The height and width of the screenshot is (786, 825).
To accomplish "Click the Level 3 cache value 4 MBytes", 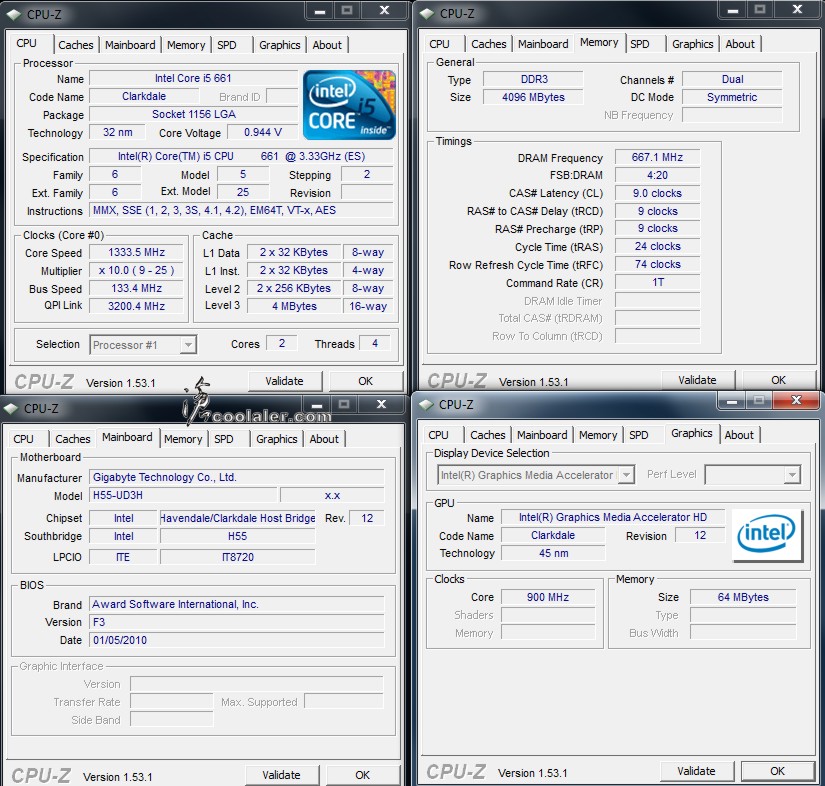I will (x=294, y=306).
